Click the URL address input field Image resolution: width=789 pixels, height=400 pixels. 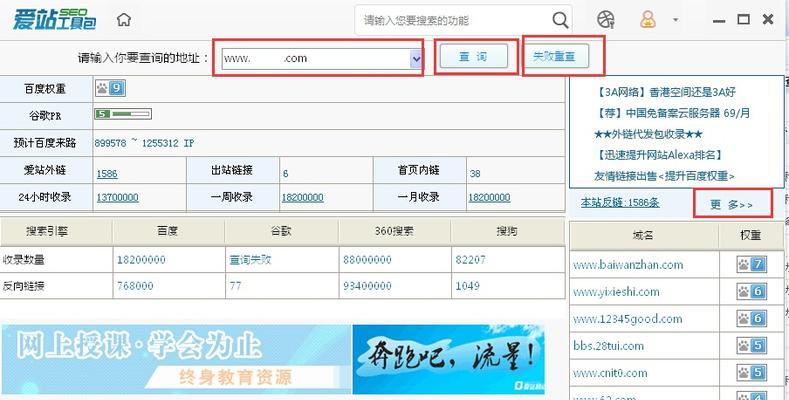(x=316, y=58)
